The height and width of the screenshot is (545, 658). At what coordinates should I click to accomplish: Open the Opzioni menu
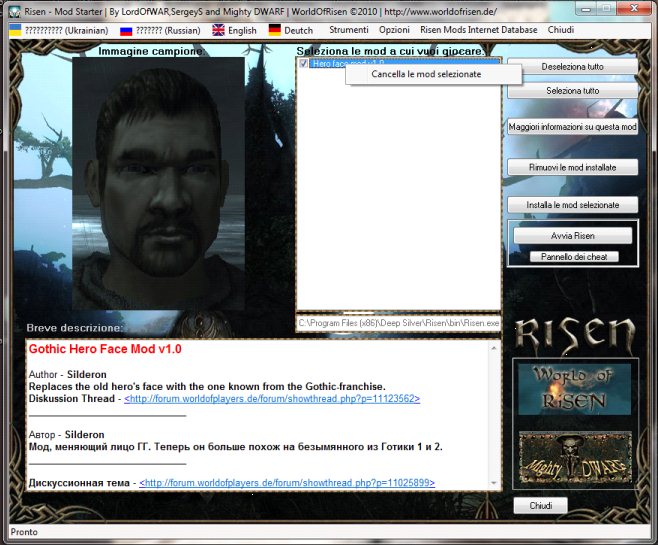pyautogui.click(x=394, y=30)
